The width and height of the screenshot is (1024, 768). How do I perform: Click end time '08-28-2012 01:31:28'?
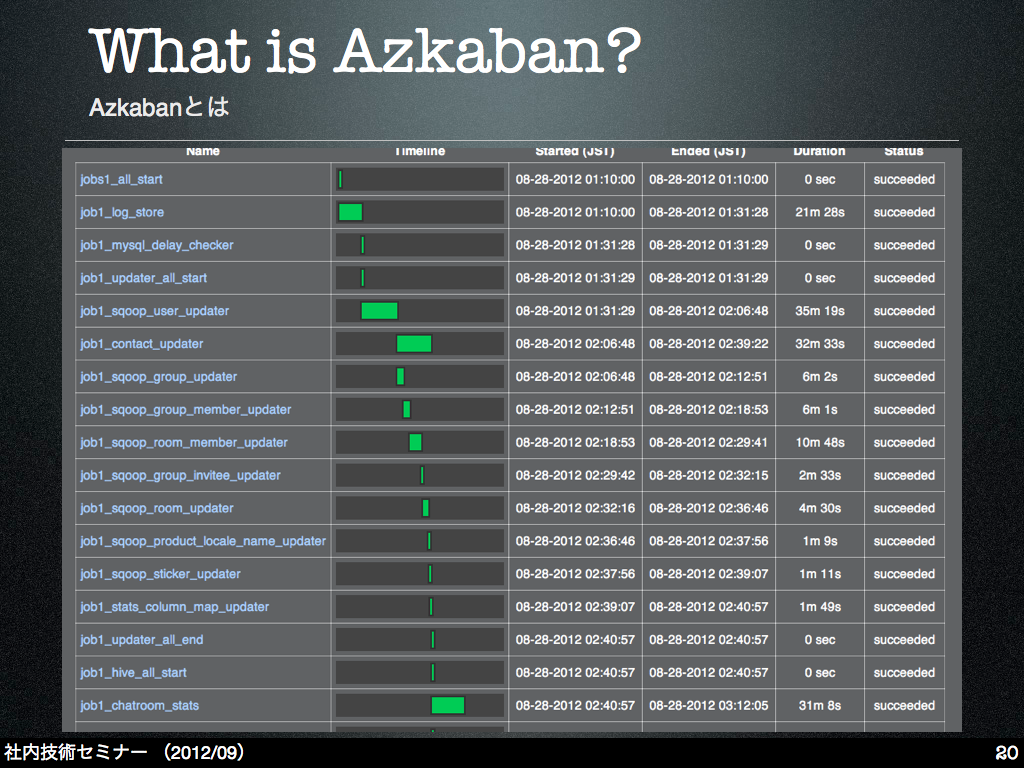point(709,212)
